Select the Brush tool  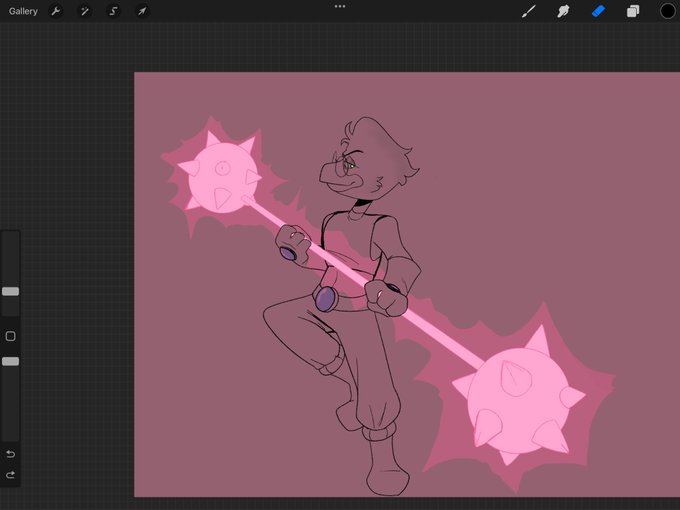pos(528,11)
